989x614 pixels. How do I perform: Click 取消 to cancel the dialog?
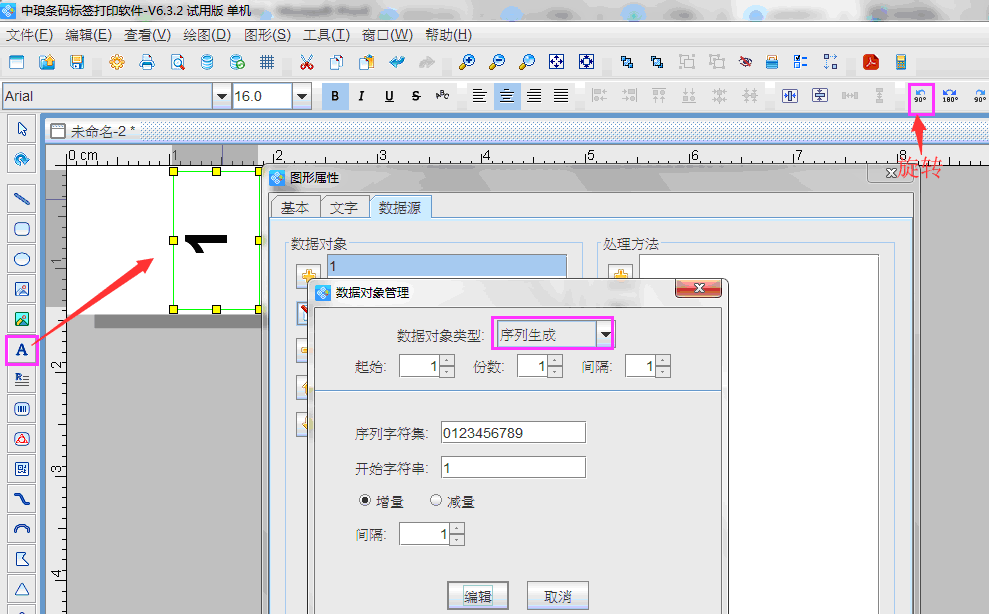click(557, 594)
